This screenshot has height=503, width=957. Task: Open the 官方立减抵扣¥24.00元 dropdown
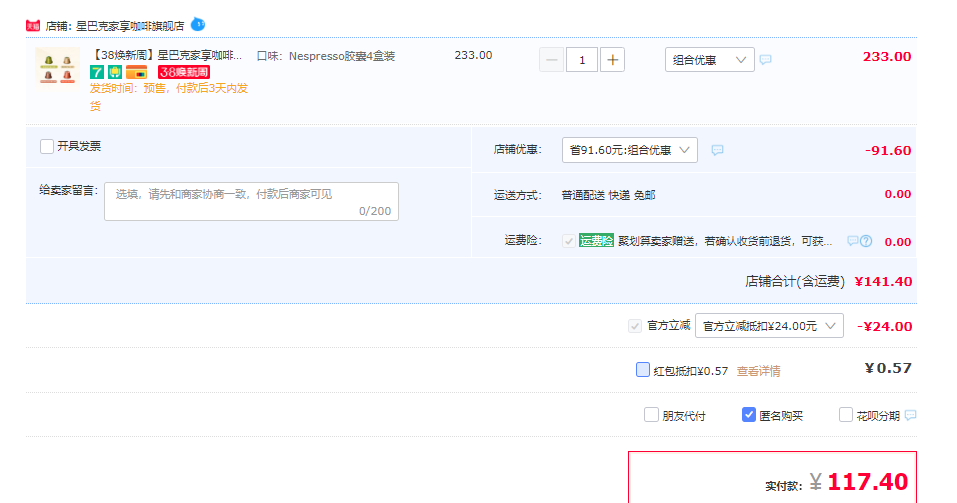point(769,326)
